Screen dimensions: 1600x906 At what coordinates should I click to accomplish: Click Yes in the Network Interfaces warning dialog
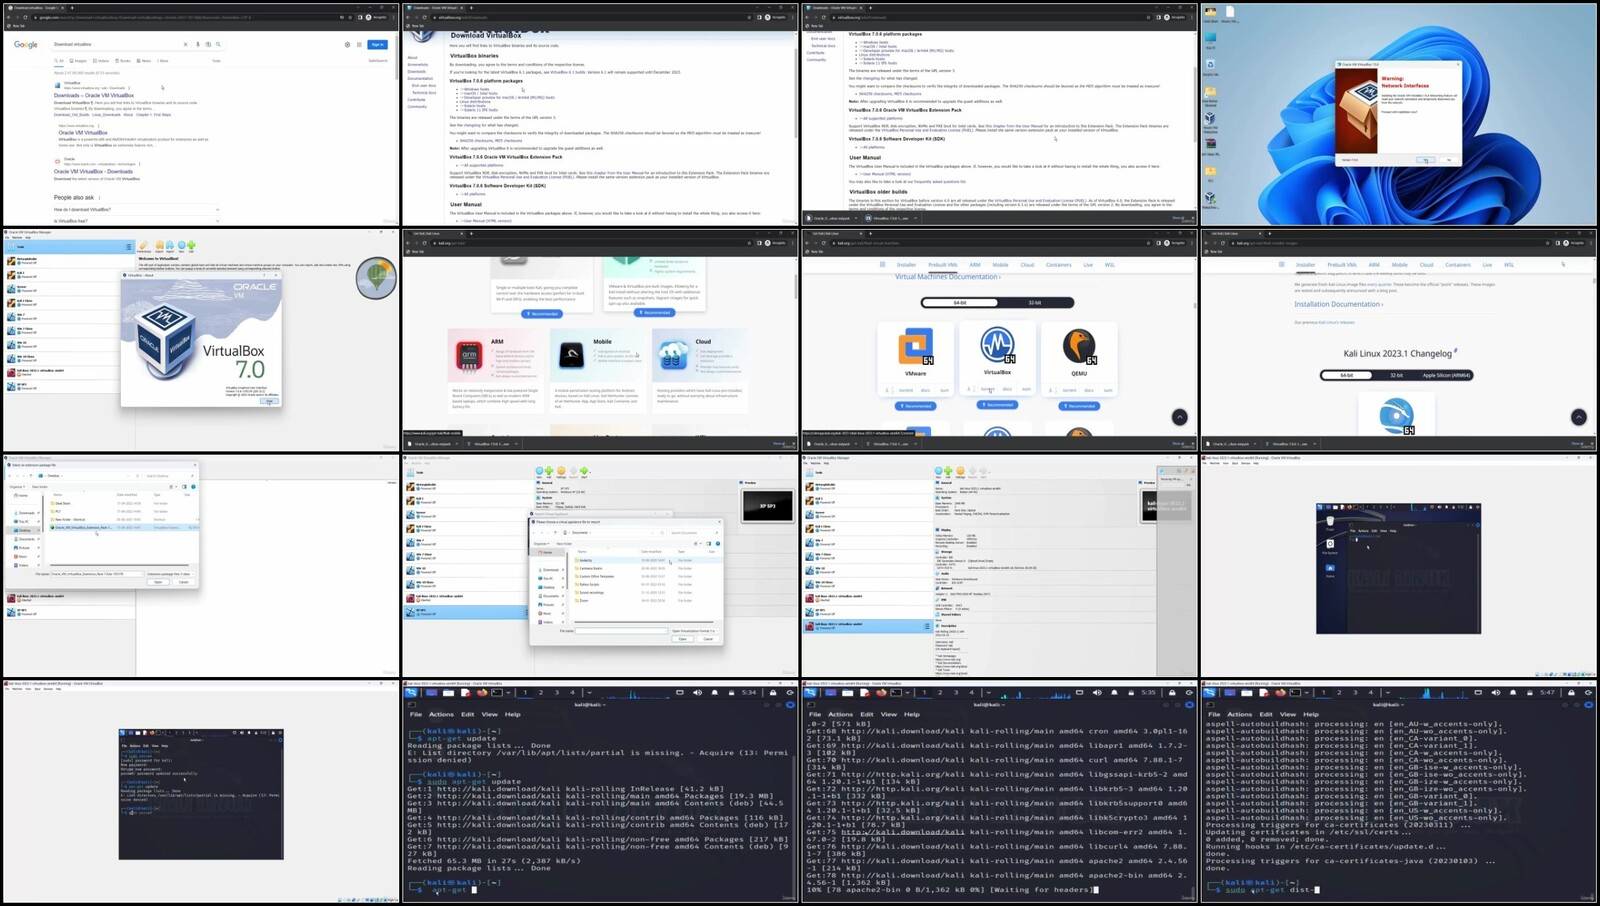pyautogui.click(x=1426, y=159)
